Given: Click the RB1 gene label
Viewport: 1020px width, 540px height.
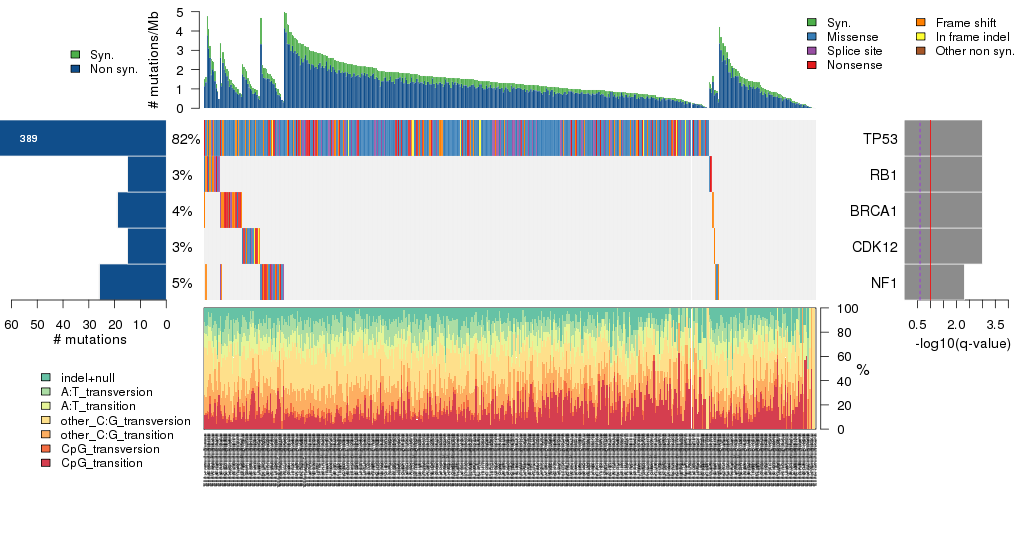Looking at the screenshot, I should [881, 175].
